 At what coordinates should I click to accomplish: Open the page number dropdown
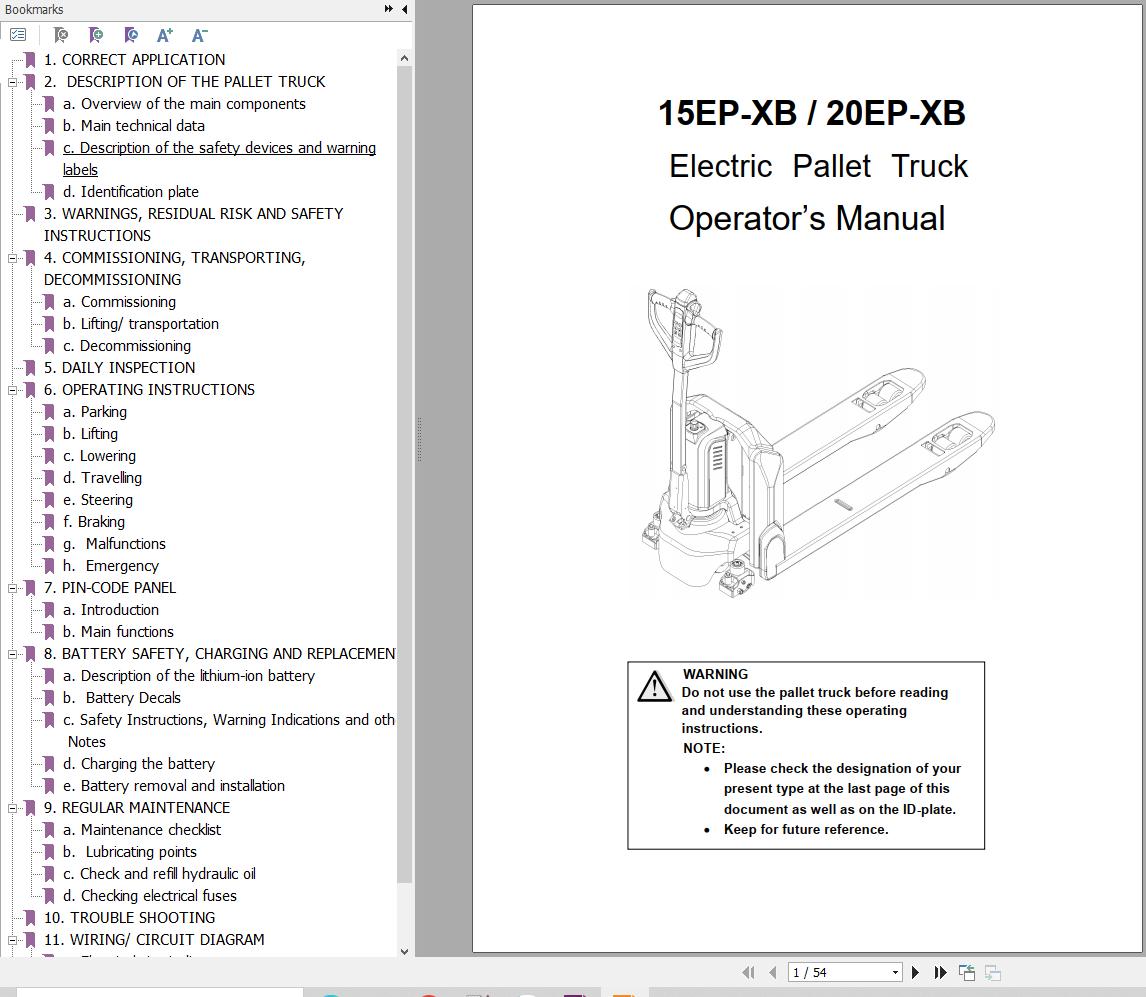[895, 972]
